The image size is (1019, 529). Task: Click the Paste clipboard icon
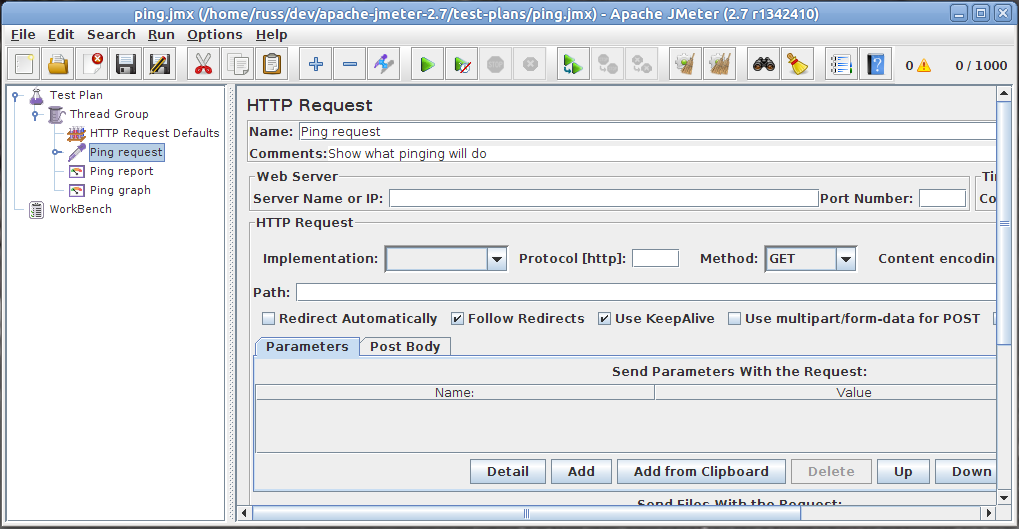pos(271,64)
